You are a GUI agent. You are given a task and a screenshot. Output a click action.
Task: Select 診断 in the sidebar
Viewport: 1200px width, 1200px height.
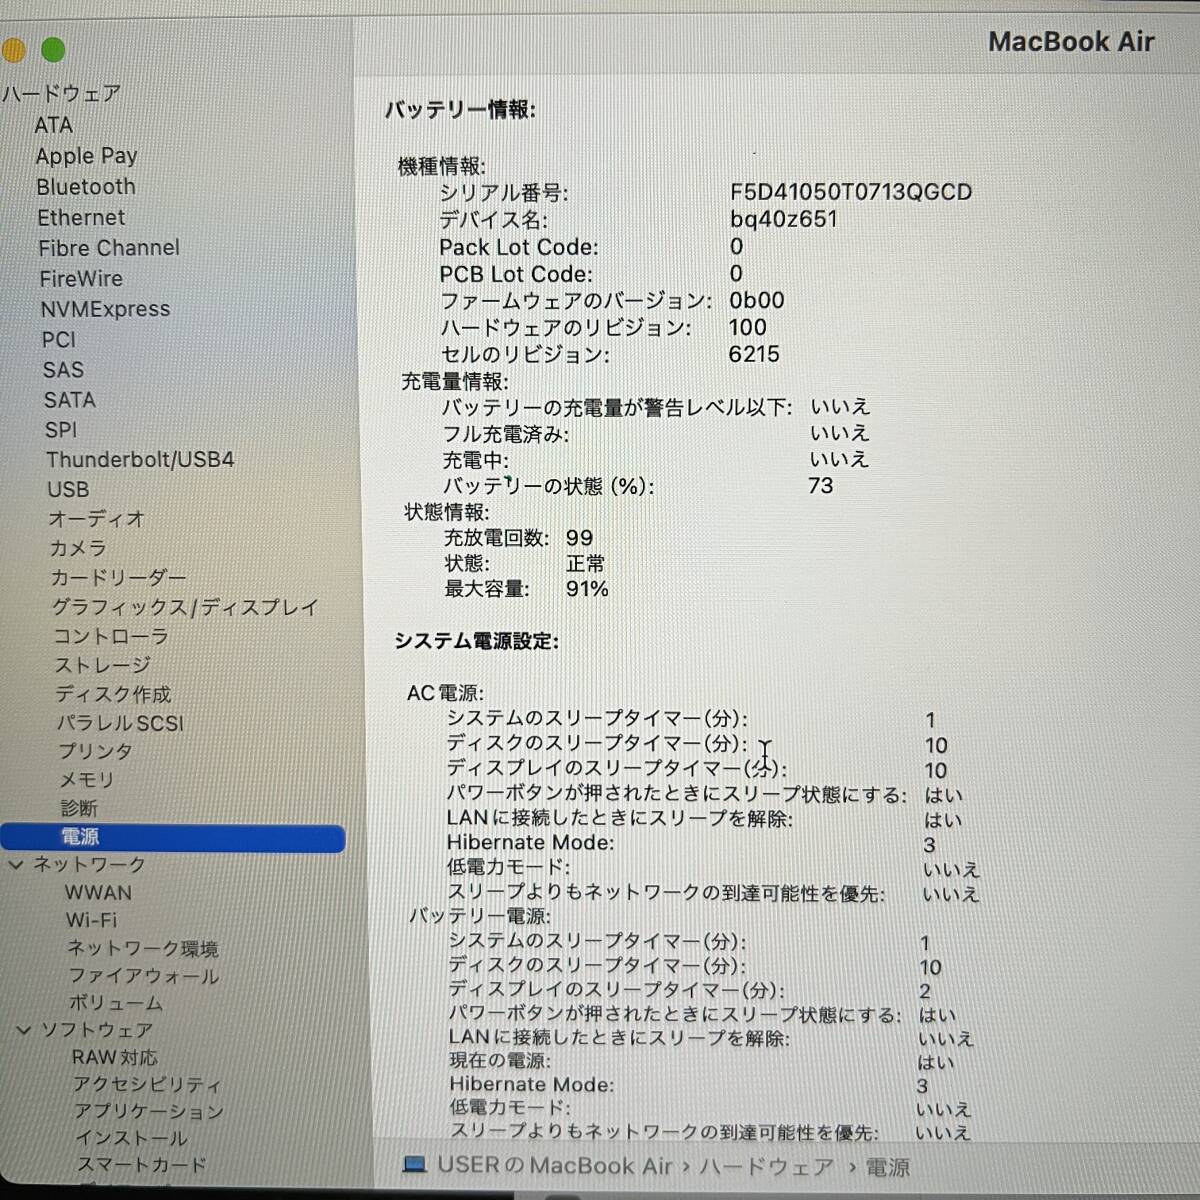click(x=79, y=808)
